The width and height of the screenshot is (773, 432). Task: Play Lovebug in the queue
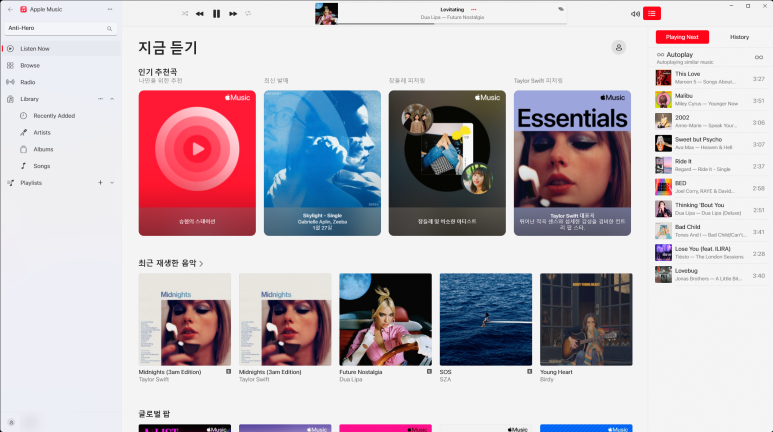710,275
